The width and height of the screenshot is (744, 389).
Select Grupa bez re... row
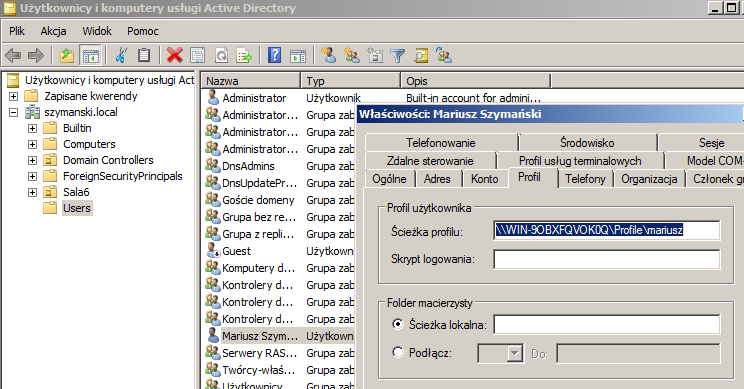point(259,217)
